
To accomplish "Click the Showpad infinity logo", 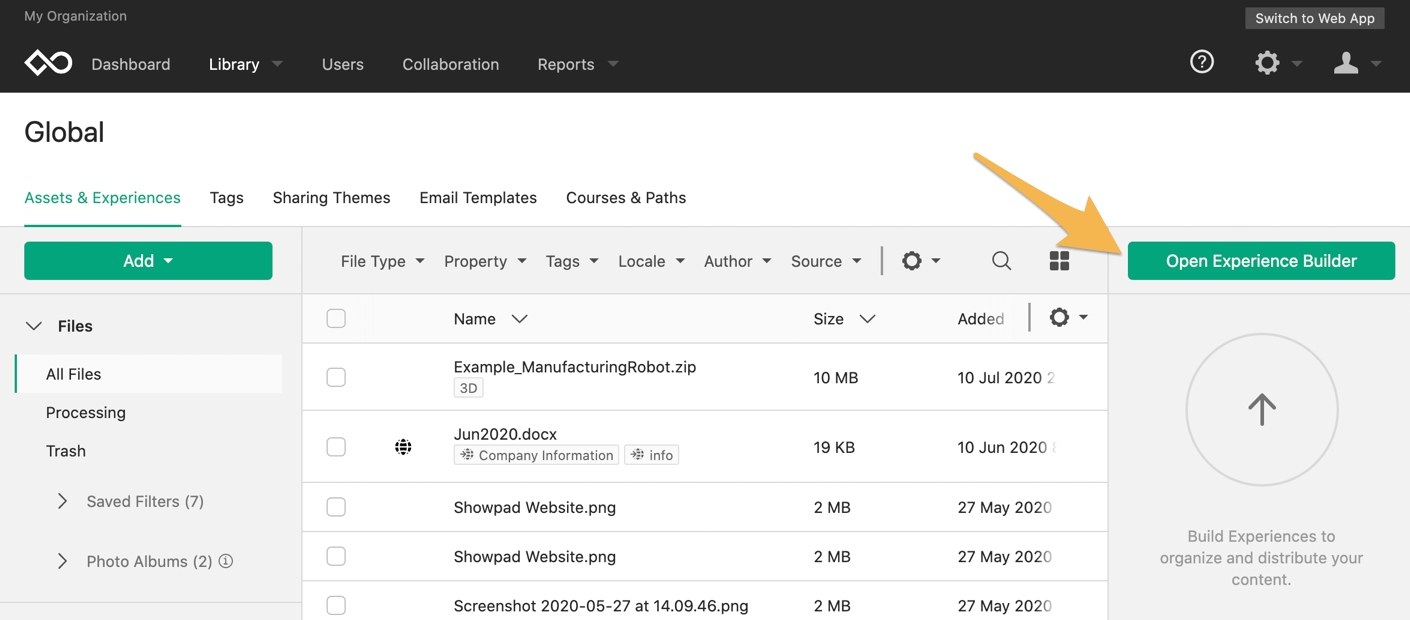I will [x=48, y=63].
